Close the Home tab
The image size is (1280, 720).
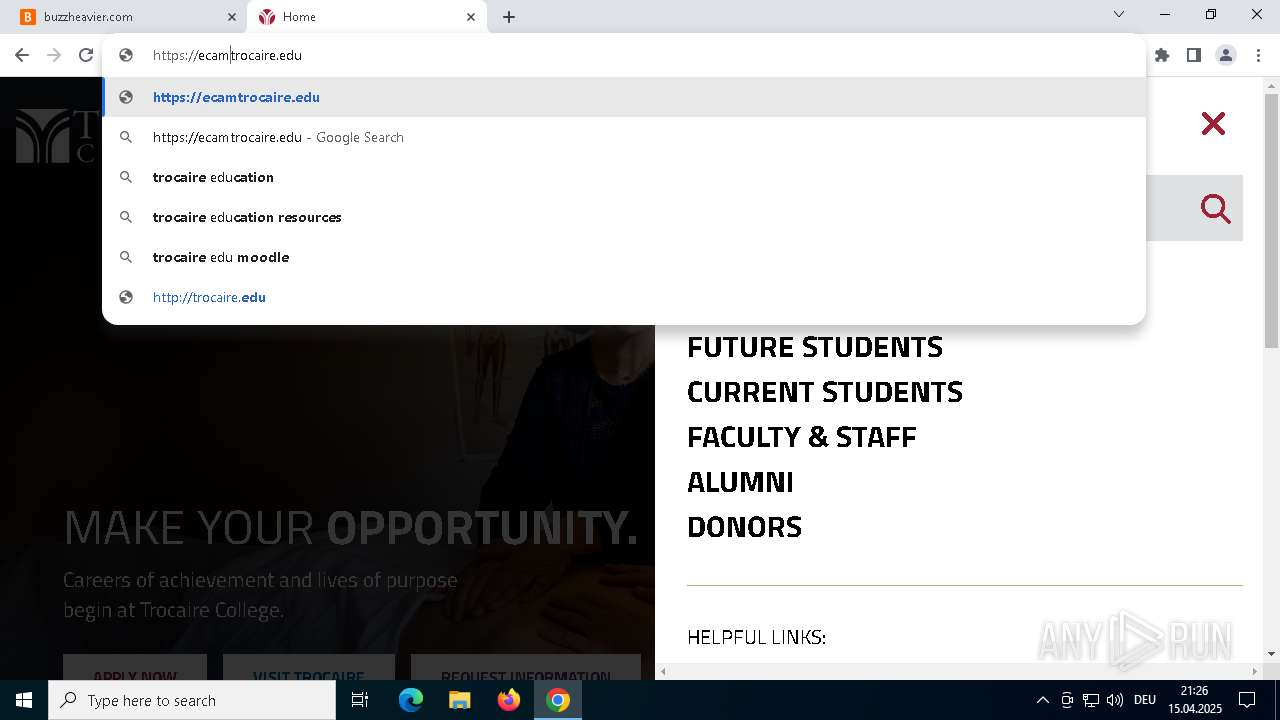click(x=471, y=17)
